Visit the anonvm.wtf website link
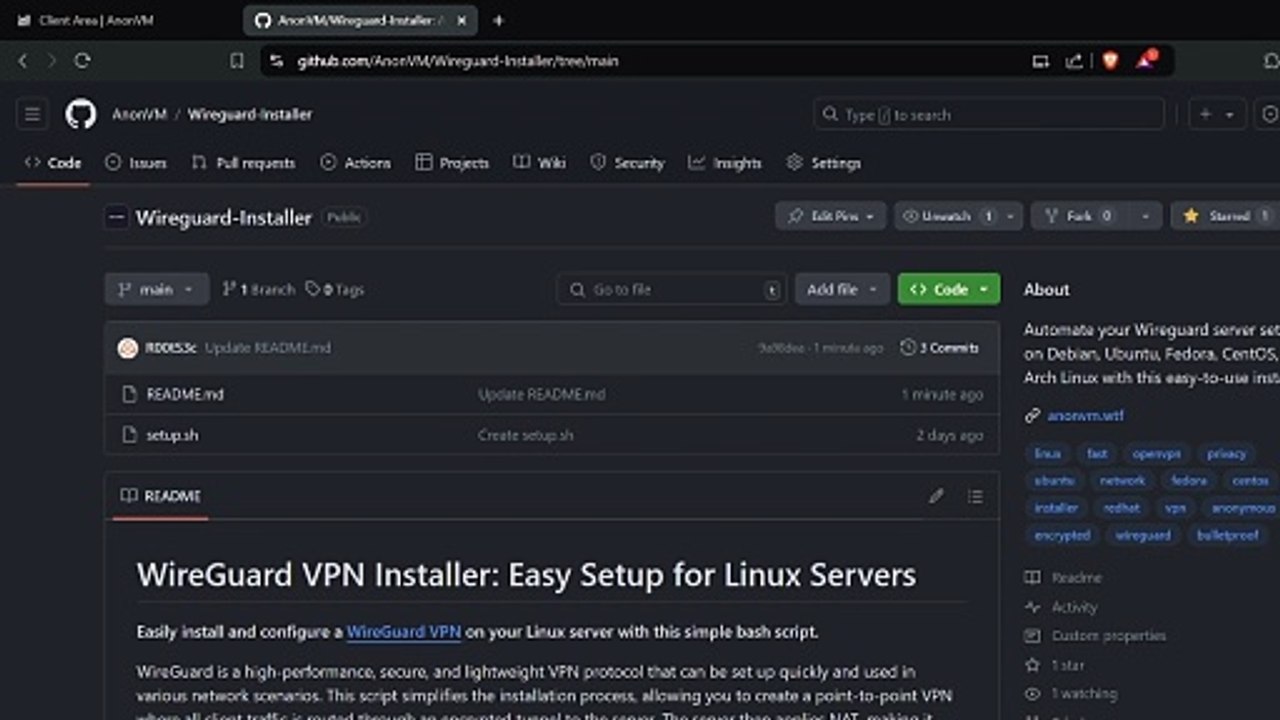This screenshot has height=720, width=1280. 1086,415
